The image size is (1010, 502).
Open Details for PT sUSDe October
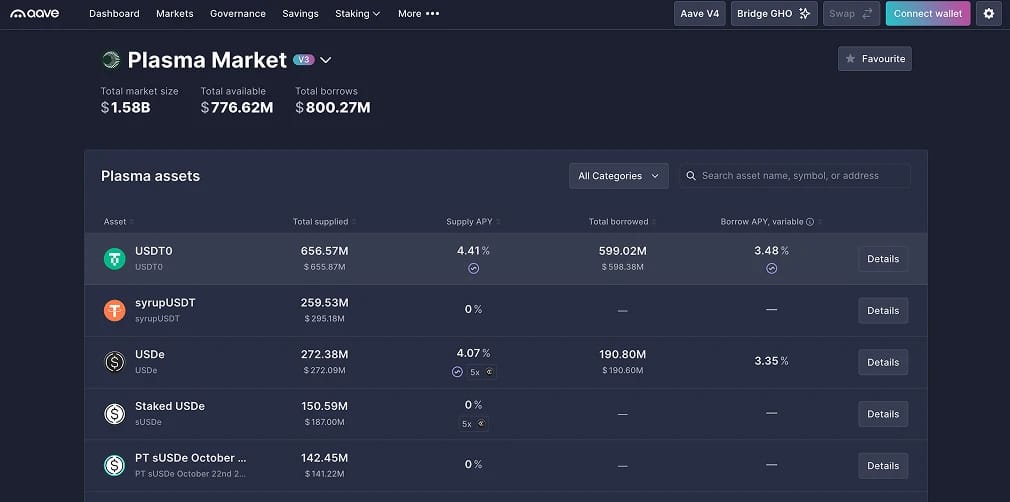coord(883,465)
